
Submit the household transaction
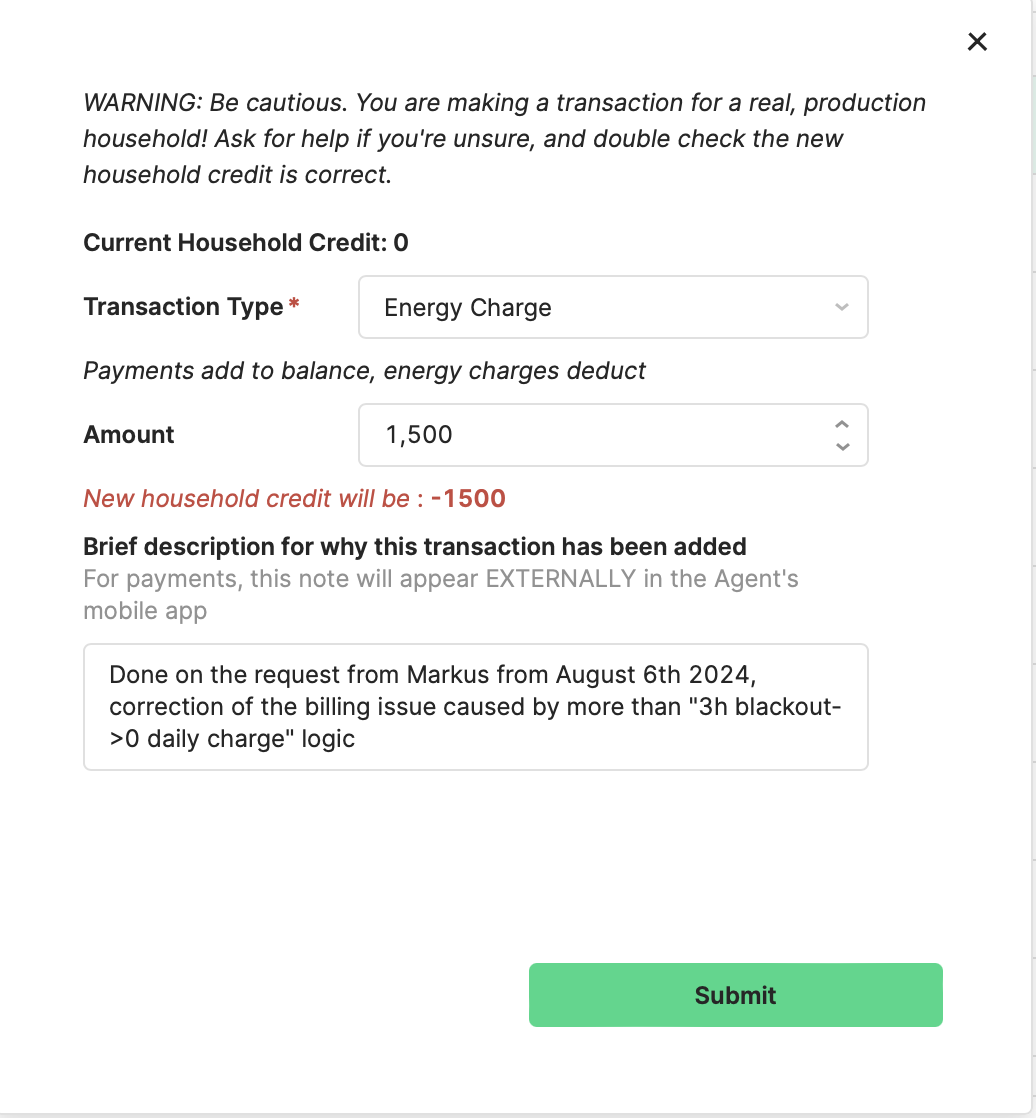coord(735,995)
